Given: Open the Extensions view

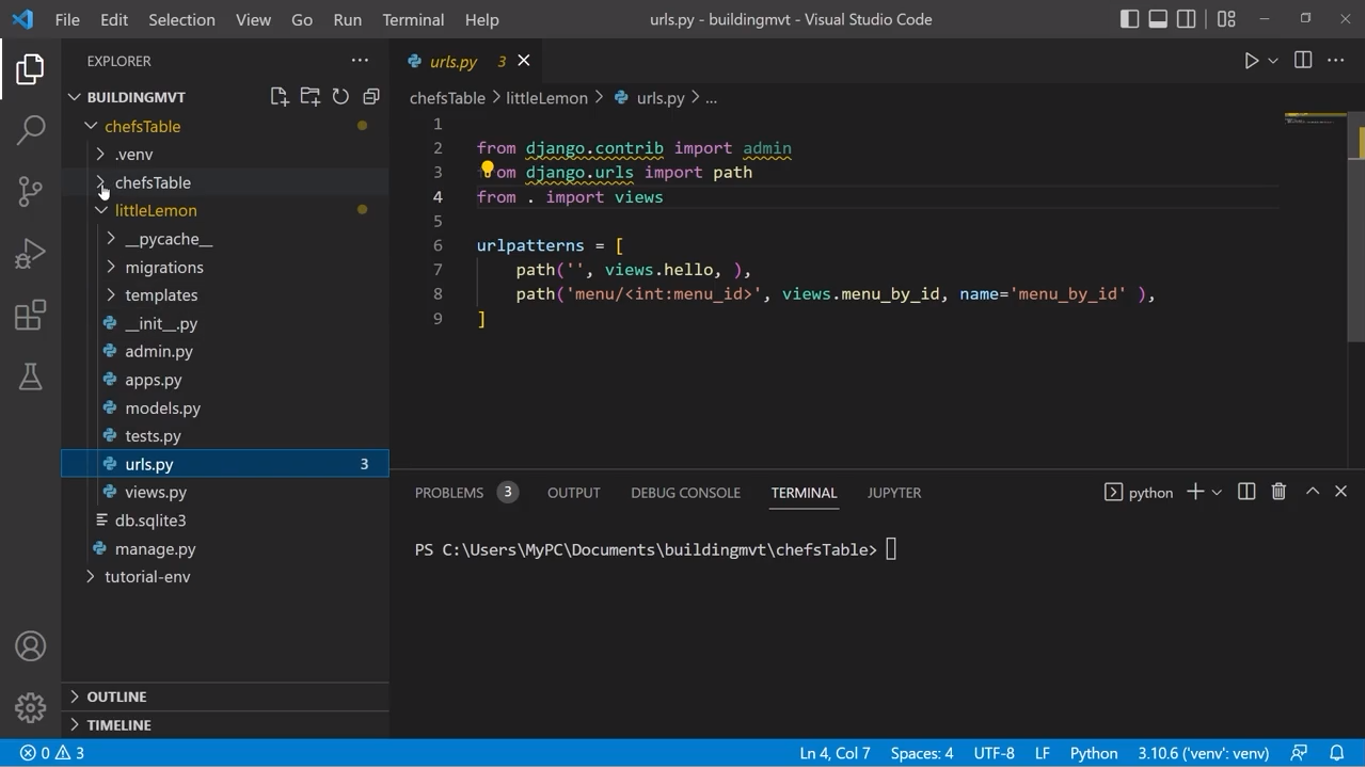Looking at the screenshot, I should coord(30,315).
